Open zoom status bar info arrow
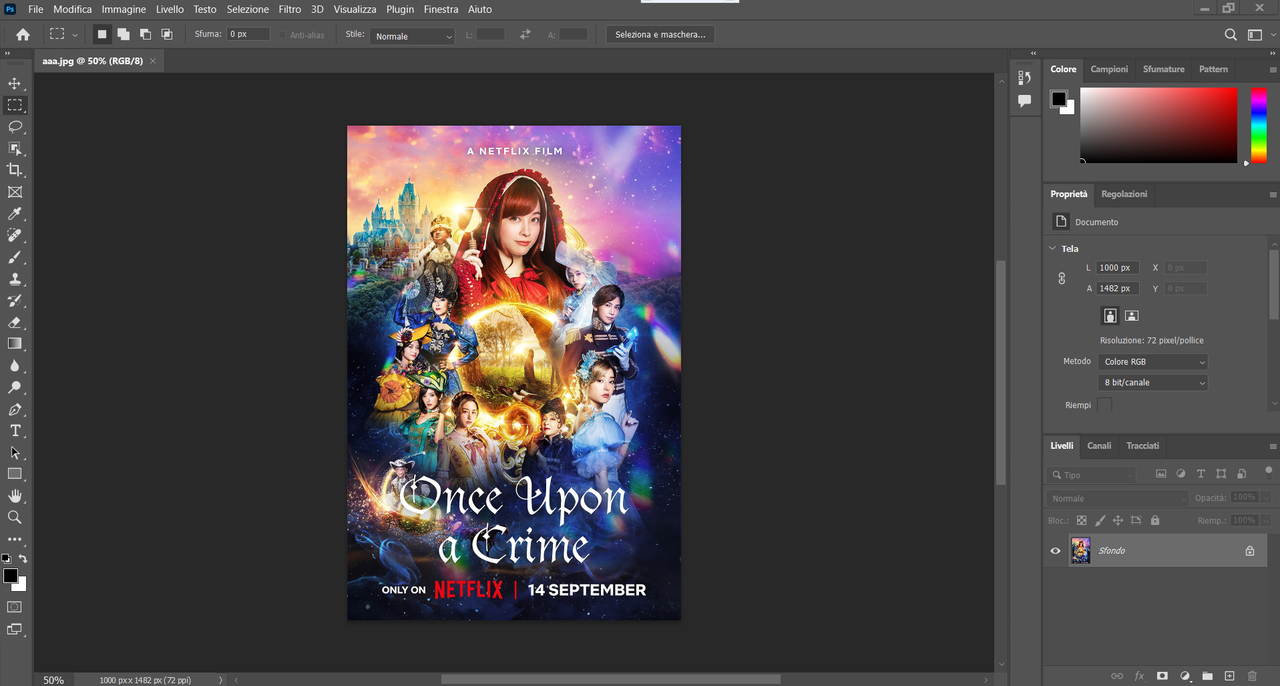 click(221, 680)
